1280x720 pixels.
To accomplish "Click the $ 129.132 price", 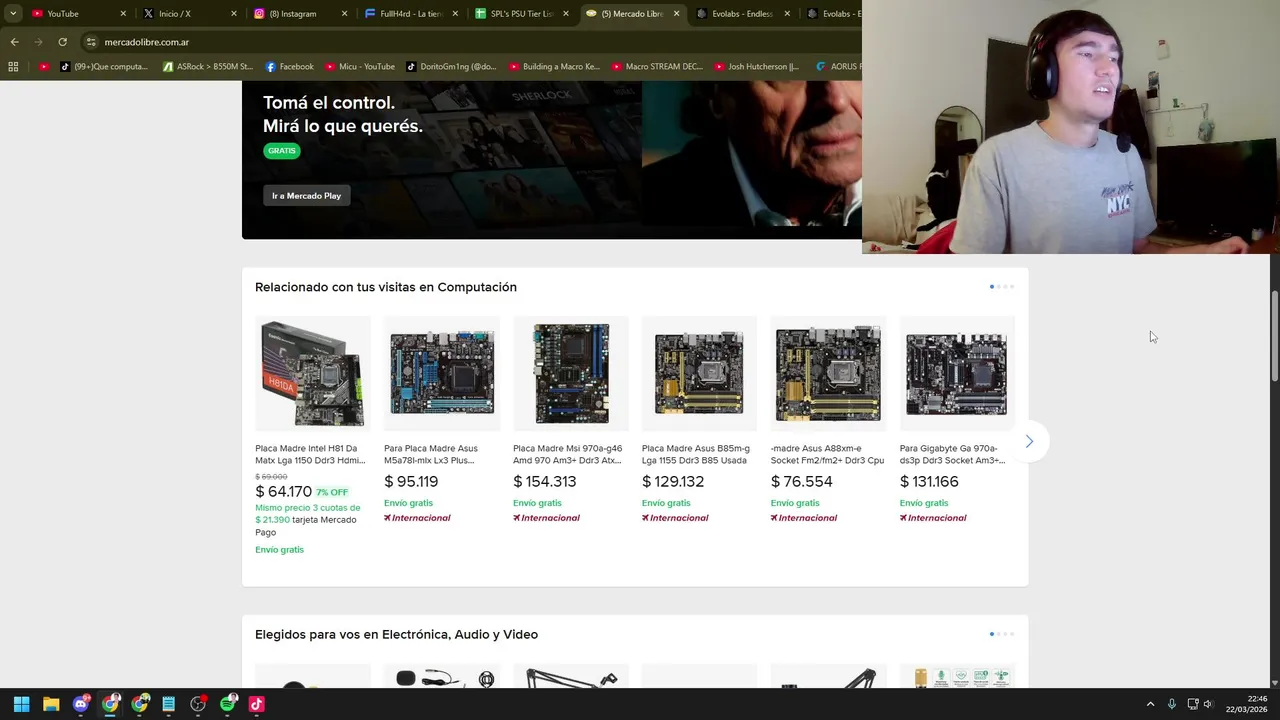I will click(x=673, y=482).
